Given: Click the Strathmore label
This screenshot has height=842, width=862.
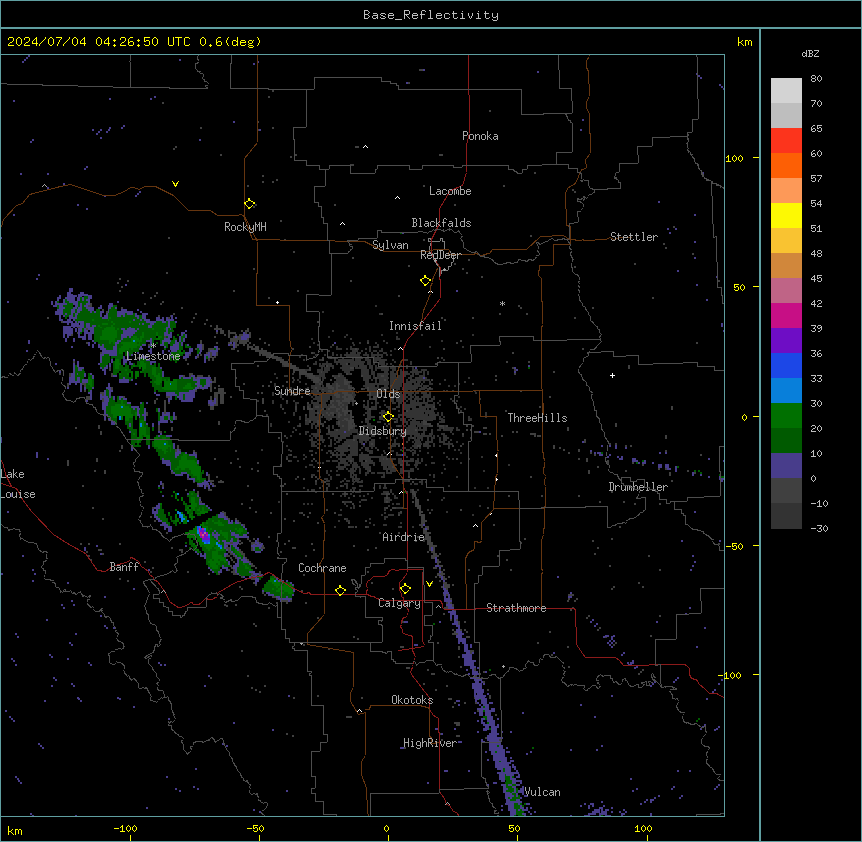Looking at the screenshot, I should (x=516, y=608).
